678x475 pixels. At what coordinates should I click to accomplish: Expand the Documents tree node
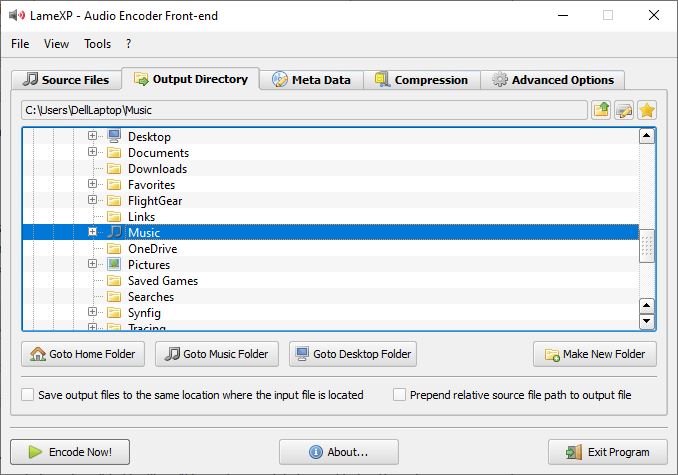coord(92,152)
